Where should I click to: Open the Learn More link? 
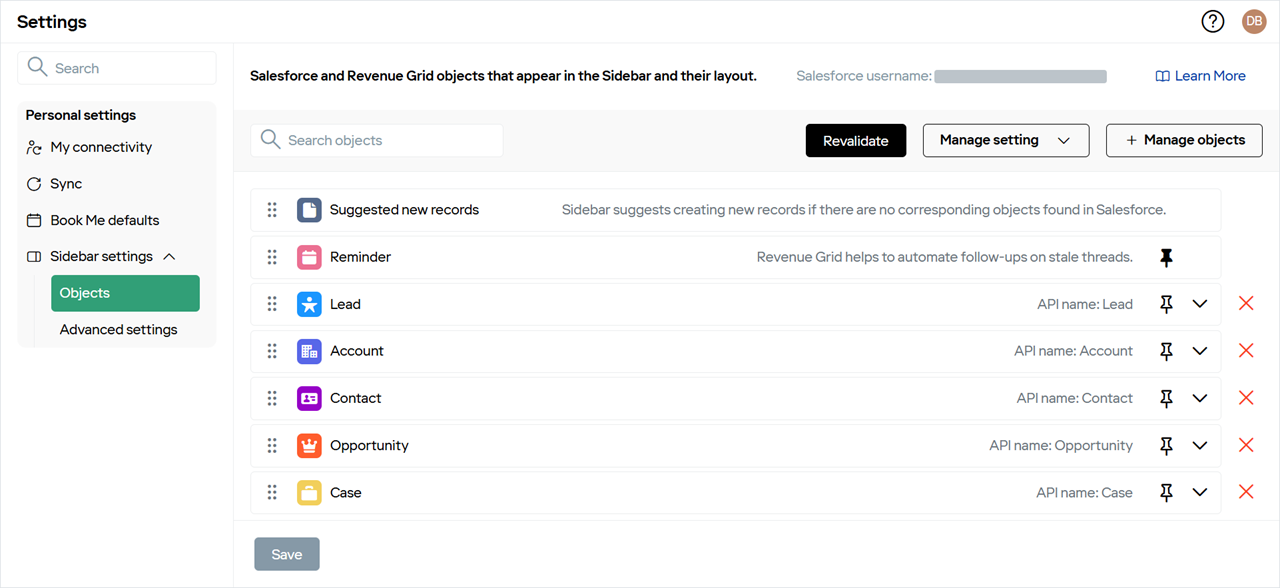tap(1200, 76)
